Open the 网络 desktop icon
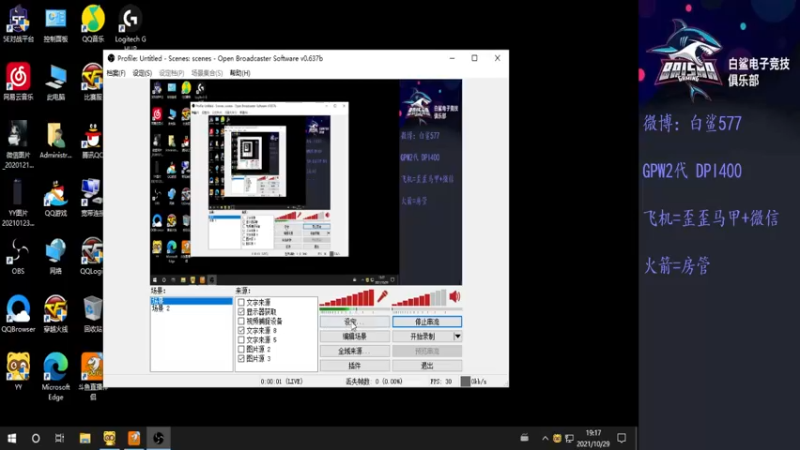This screenshot has height=450, width=800. [56, 257]
